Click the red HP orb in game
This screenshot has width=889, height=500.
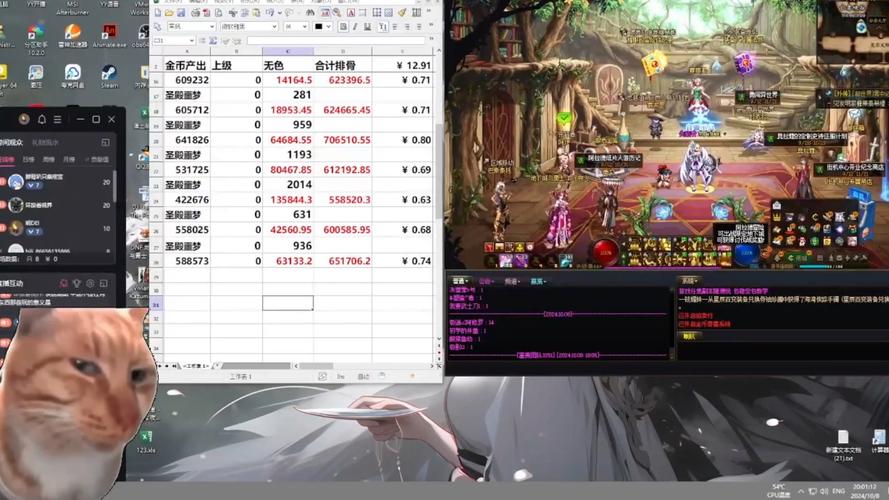[x=605, y=252]
